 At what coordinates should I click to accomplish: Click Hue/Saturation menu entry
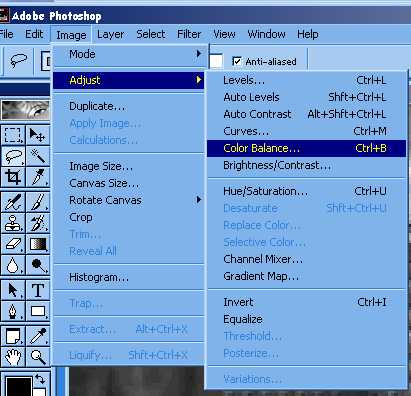306,191
